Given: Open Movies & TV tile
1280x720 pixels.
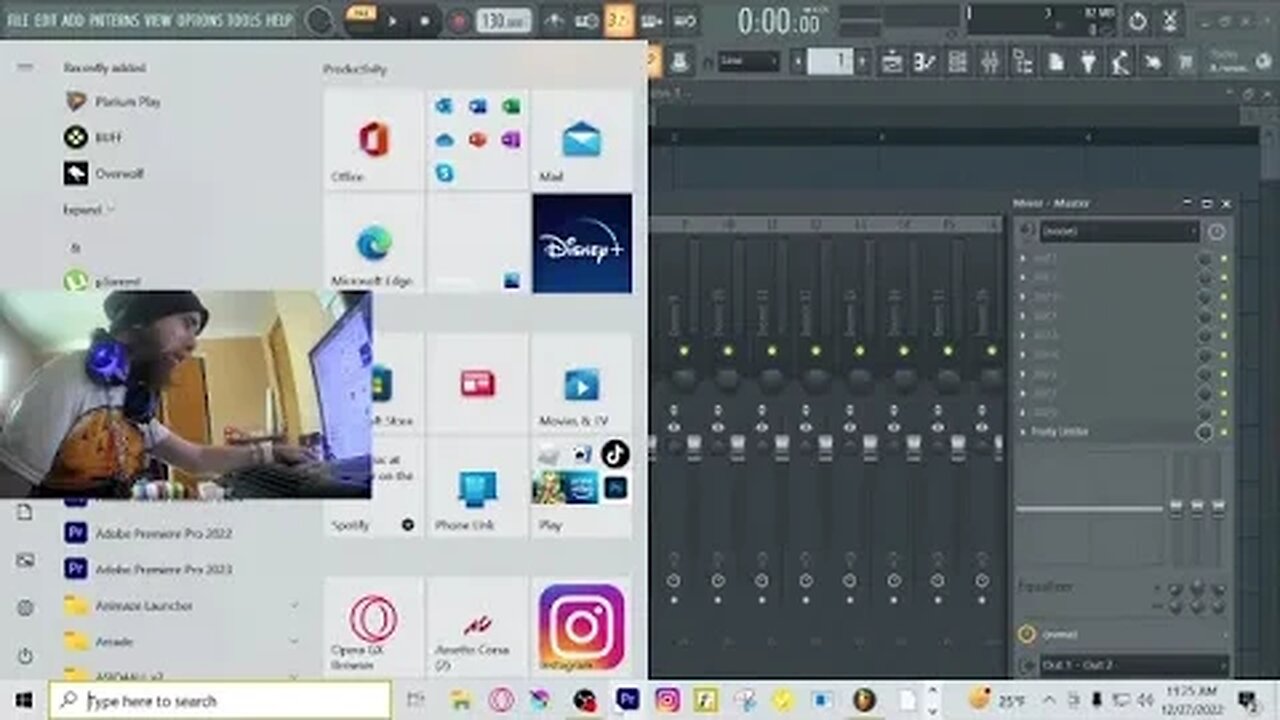Looking at the screenshot, I should (x=581, y=383).
